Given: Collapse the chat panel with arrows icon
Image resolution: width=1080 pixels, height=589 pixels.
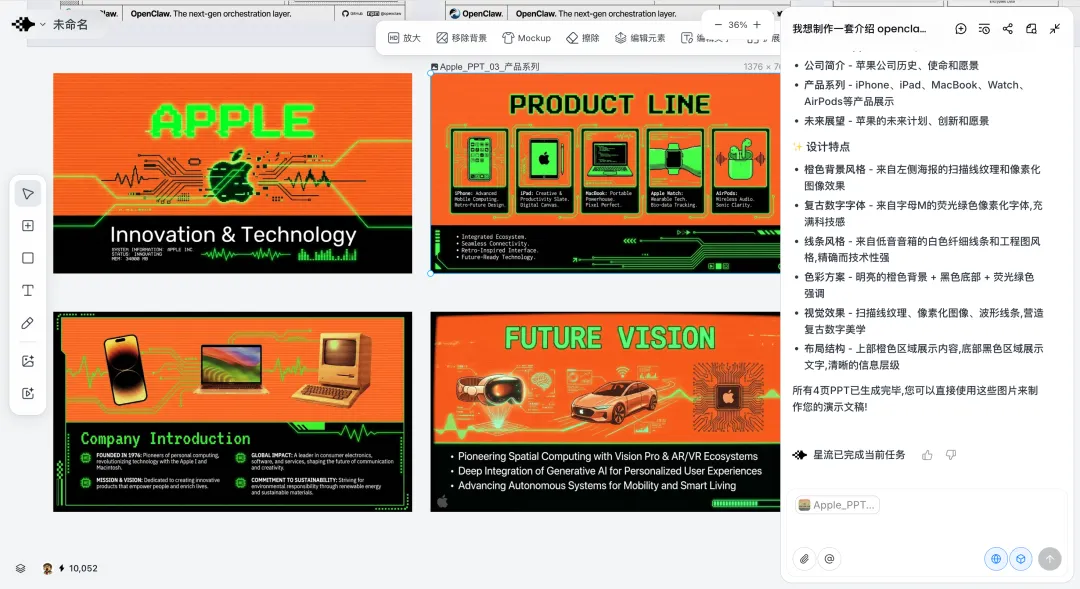Looking at the screenshot, I should (1055, 28).
